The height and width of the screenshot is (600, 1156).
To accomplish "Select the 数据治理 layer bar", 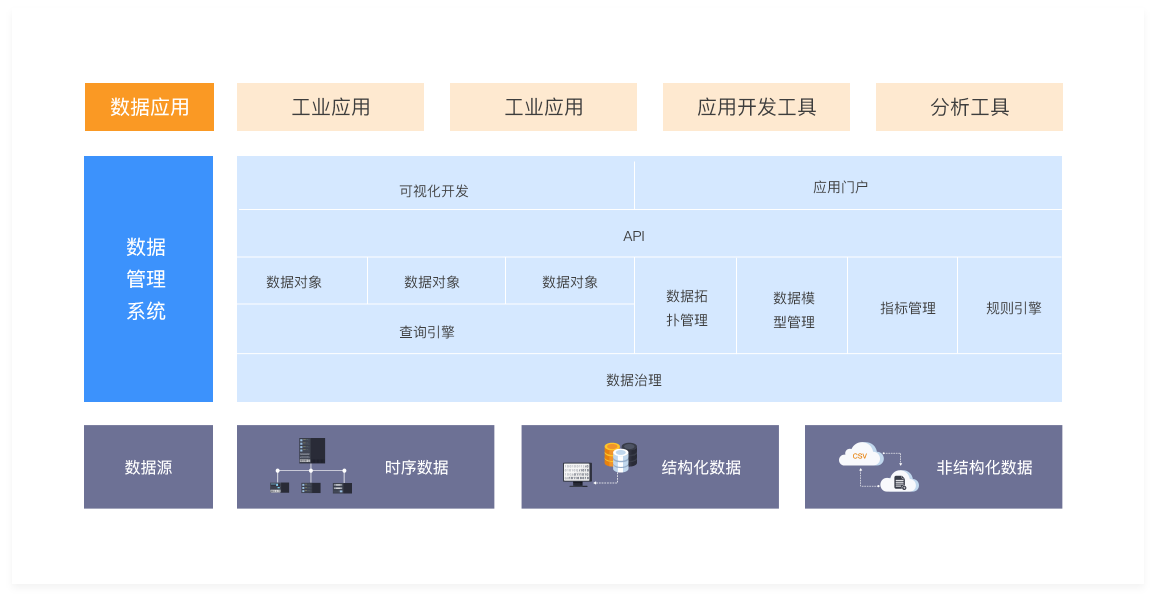I will click(634, 380).
